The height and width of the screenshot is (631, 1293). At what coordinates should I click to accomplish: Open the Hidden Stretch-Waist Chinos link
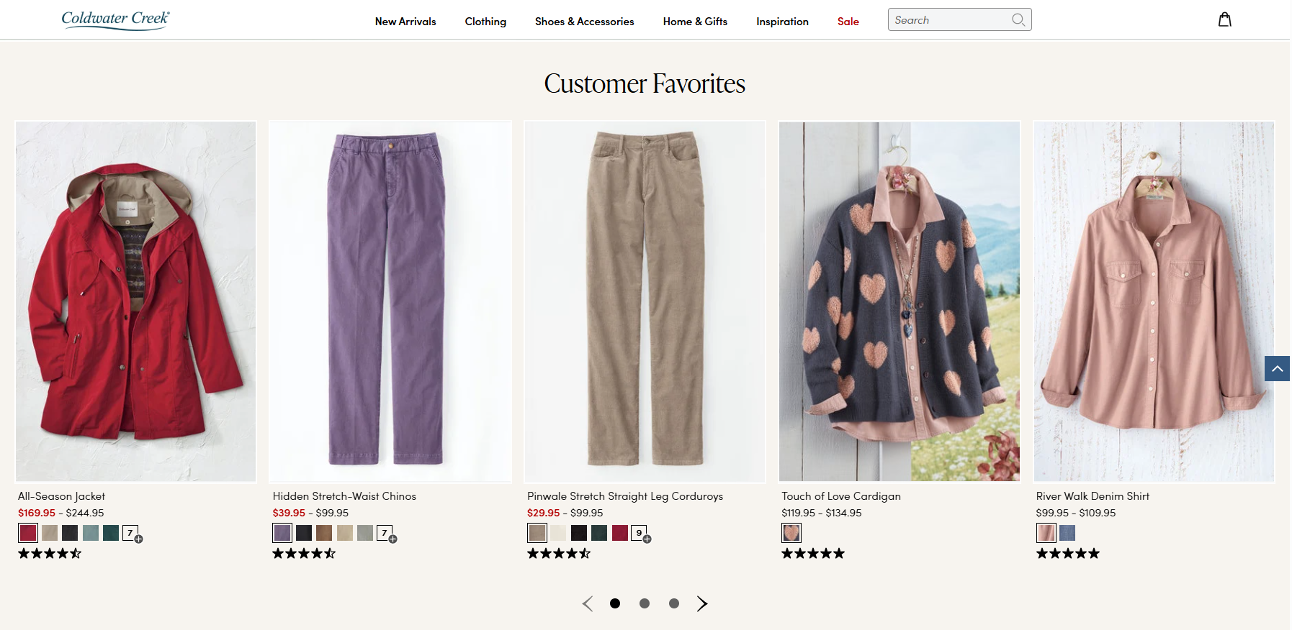click(x=344, y=496)
